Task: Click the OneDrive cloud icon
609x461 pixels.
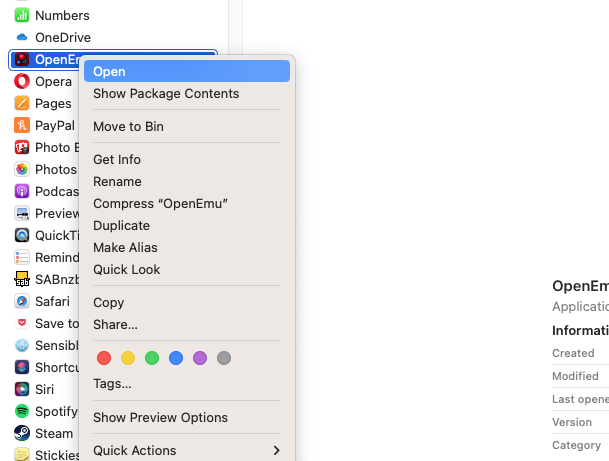Action: (x=22, y=37)
